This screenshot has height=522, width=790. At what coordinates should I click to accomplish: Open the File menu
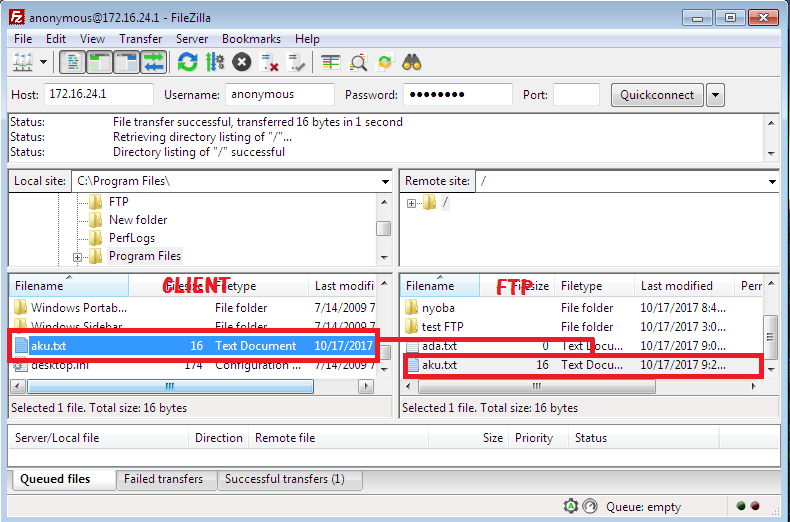pyautogui.click(x=23, y=39)
